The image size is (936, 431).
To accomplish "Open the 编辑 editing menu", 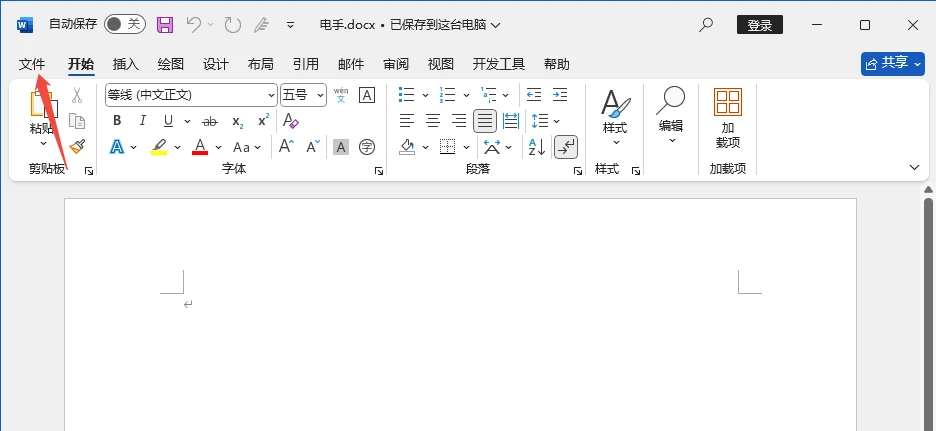I will [671, 116].
